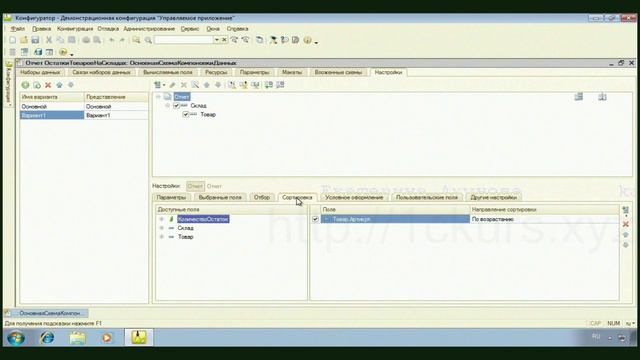The image size is (640, 360).
Task: Toggle the Склад grouping checkbox
Action: pos(176,106)
